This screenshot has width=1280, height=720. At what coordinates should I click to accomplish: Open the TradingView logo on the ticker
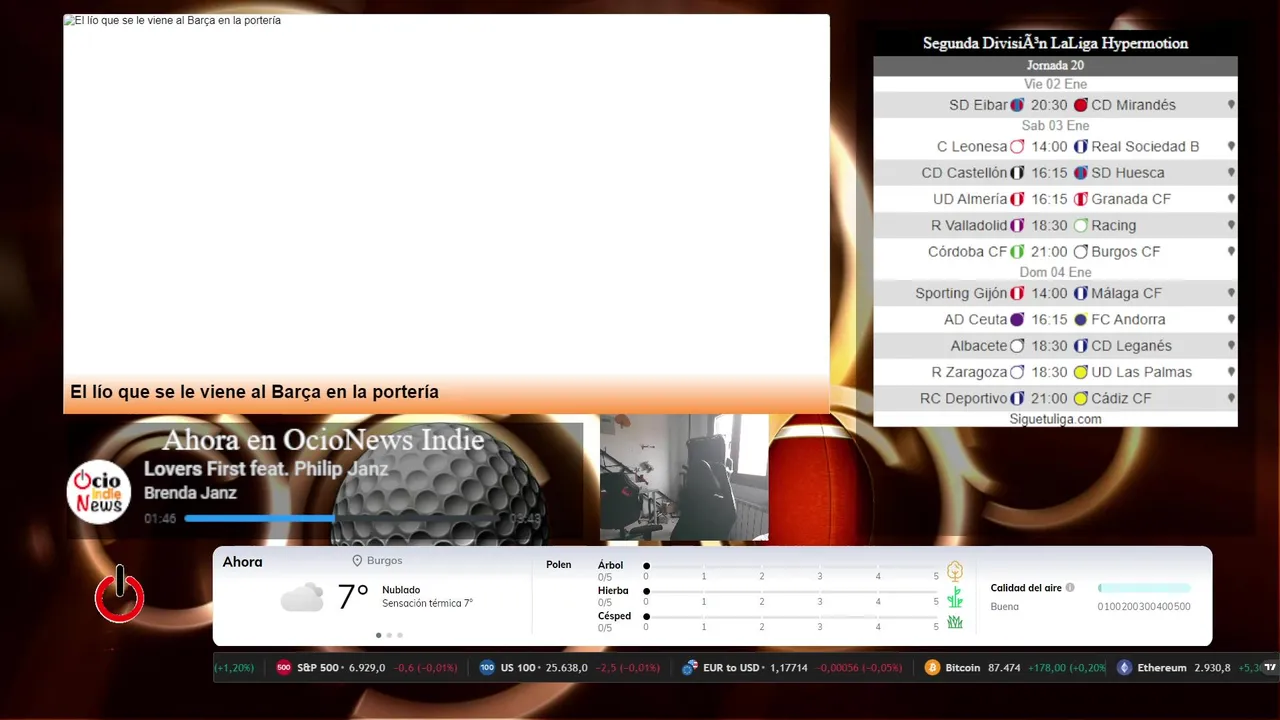tap(1271, 668)
